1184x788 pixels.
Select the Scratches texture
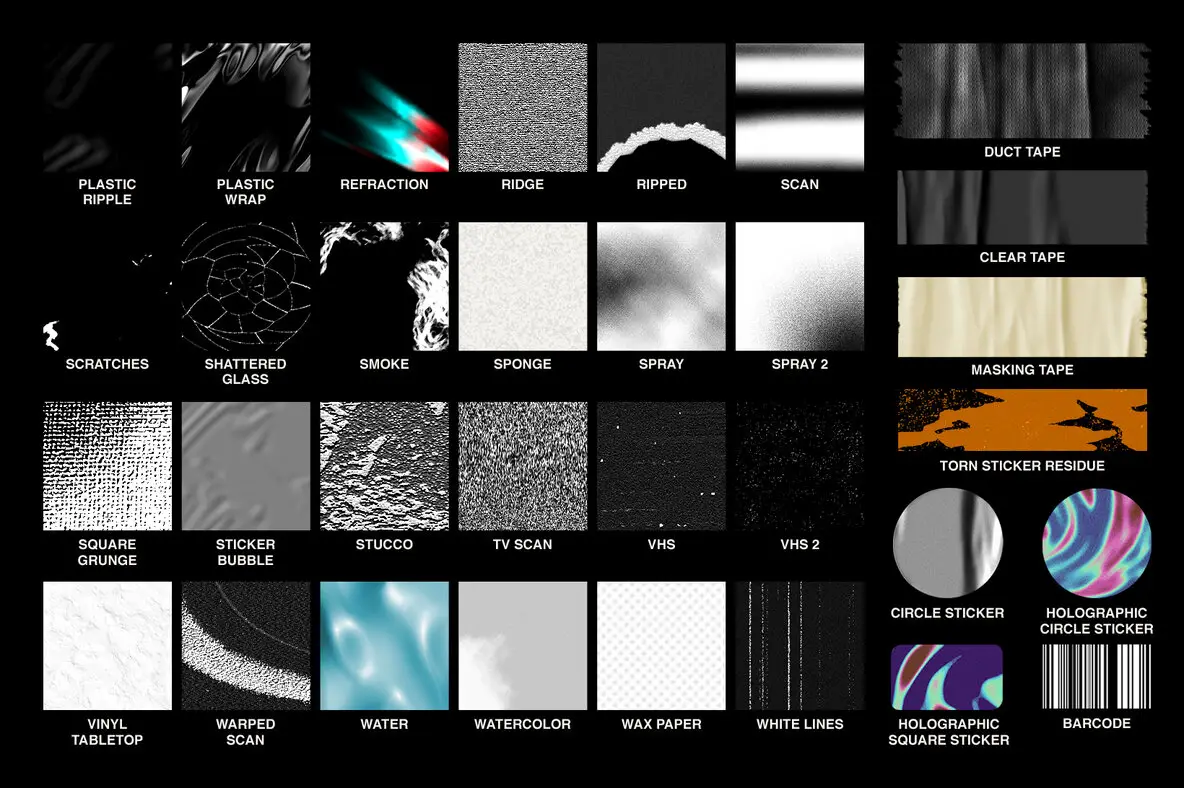(x=107, y=287)
